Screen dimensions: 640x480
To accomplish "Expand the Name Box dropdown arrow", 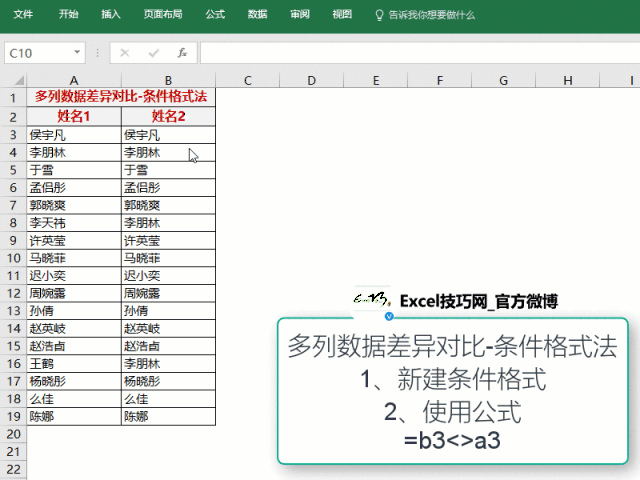I will [x=77, y=52].
